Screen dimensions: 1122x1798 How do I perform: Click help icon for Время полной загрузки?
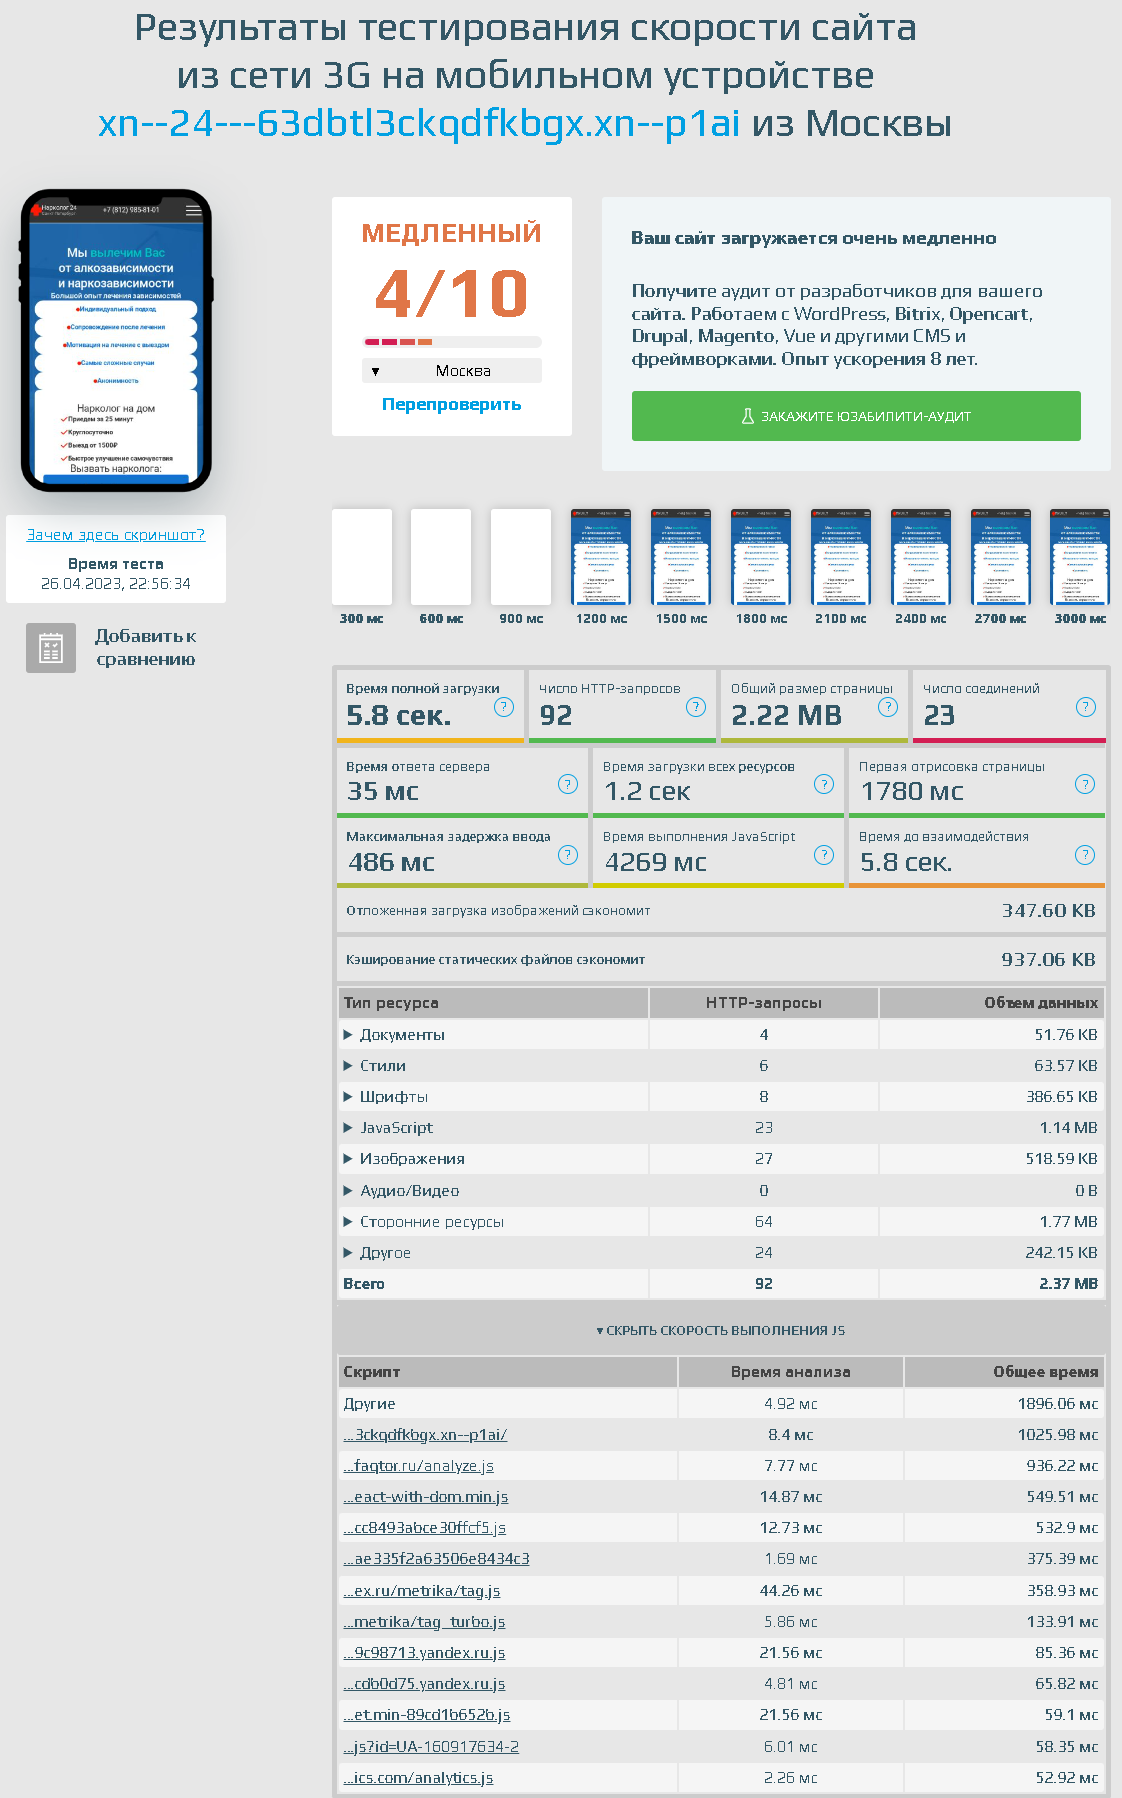(504, 707)
